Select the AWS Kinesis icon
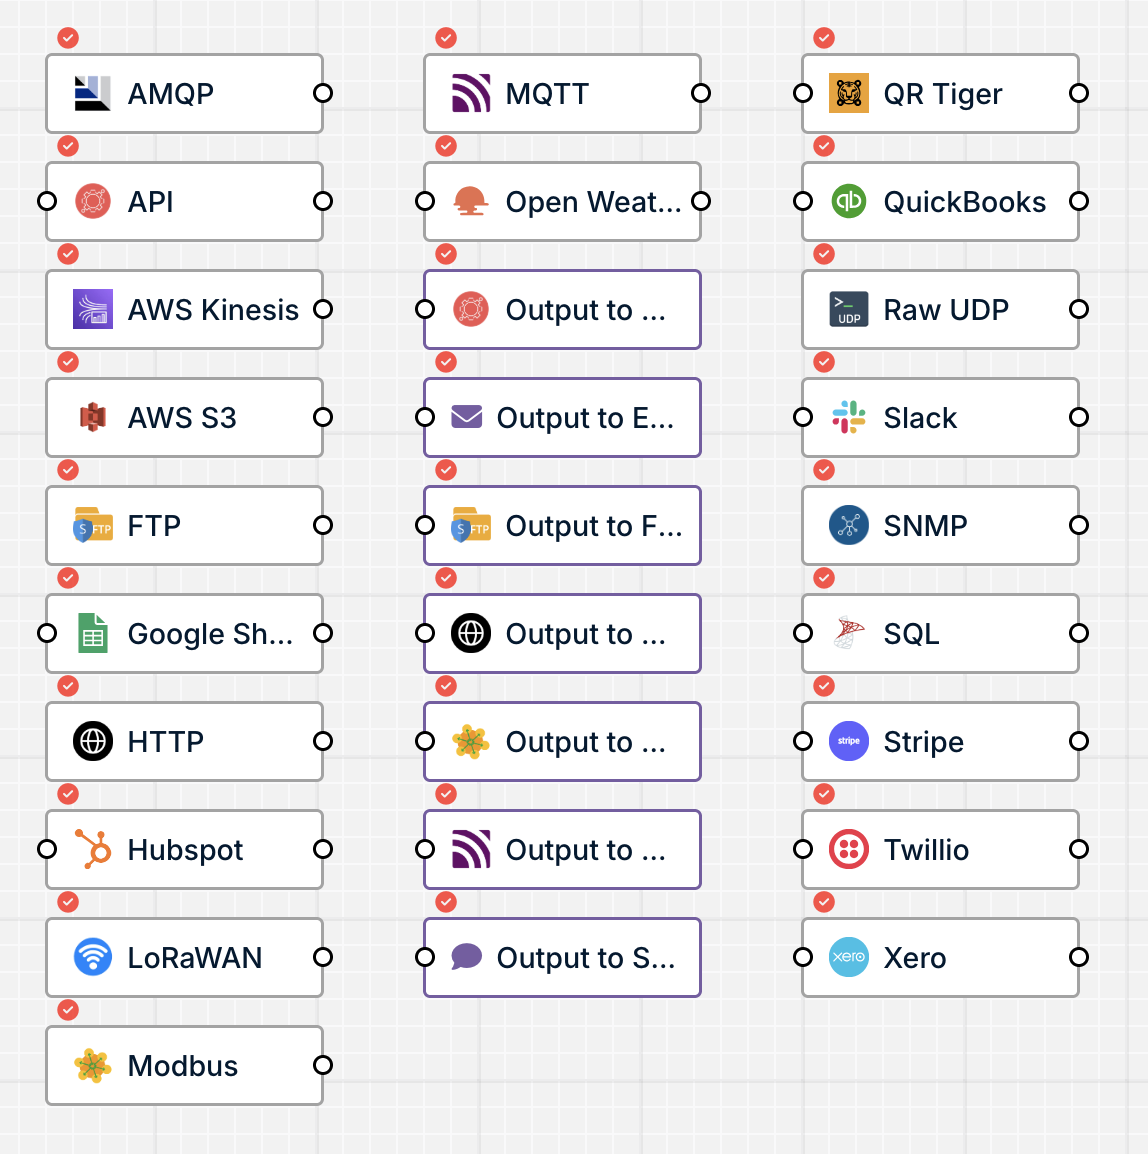 pyautogui.click(x=91, y=309)
